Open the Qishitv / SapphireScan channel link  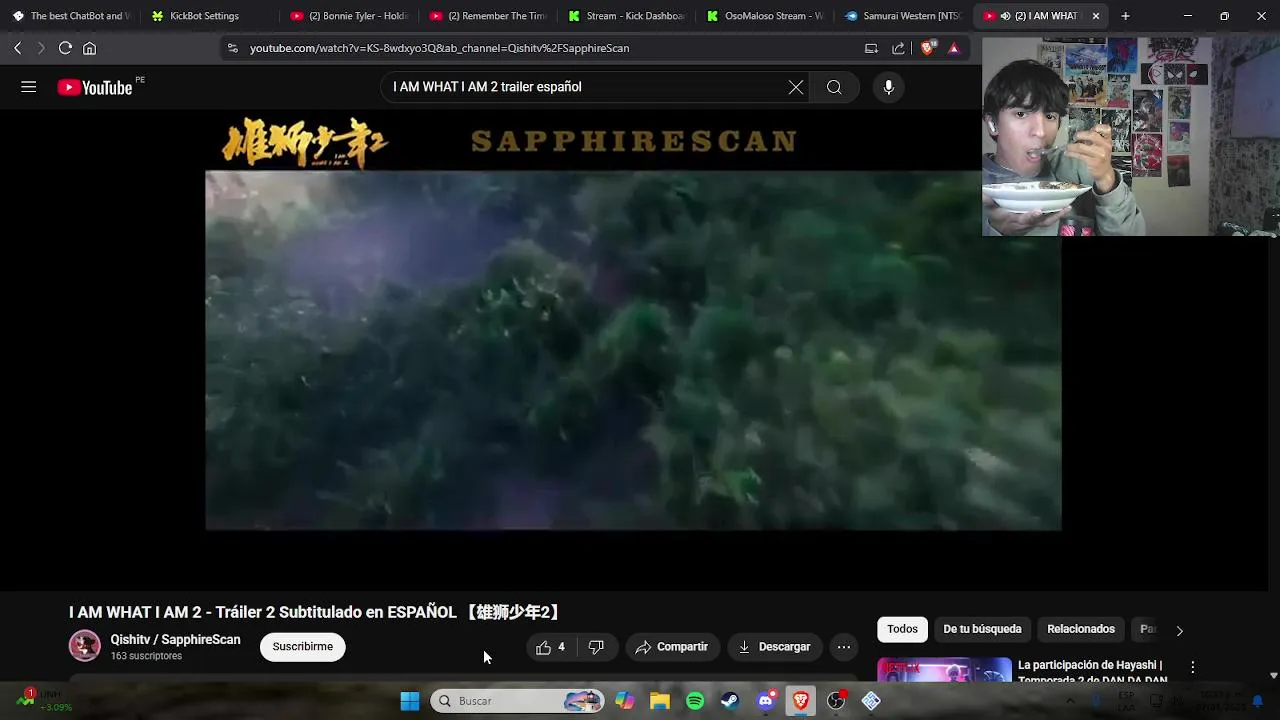coord(175,640)
